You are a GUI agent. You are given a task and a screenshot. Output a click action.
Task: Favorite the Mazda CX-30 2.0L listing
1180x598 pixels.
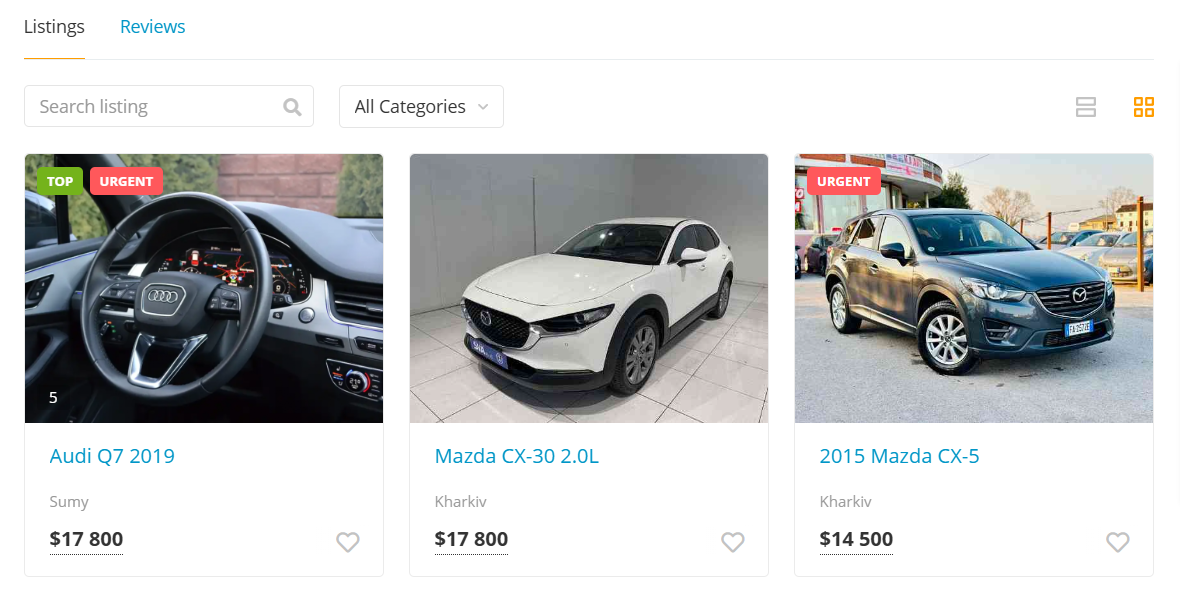tap(733, 542)
